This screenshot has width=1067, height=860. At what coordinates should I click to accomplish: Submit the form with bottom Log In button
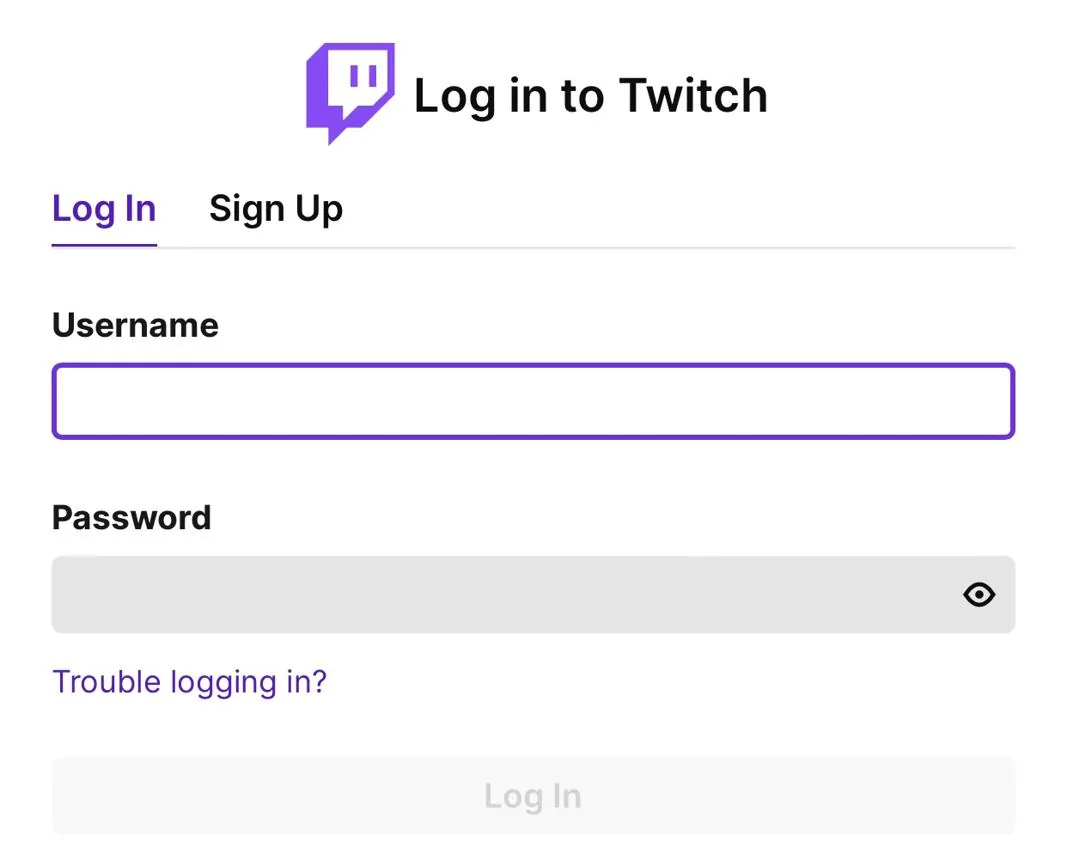tap(534, 795)
